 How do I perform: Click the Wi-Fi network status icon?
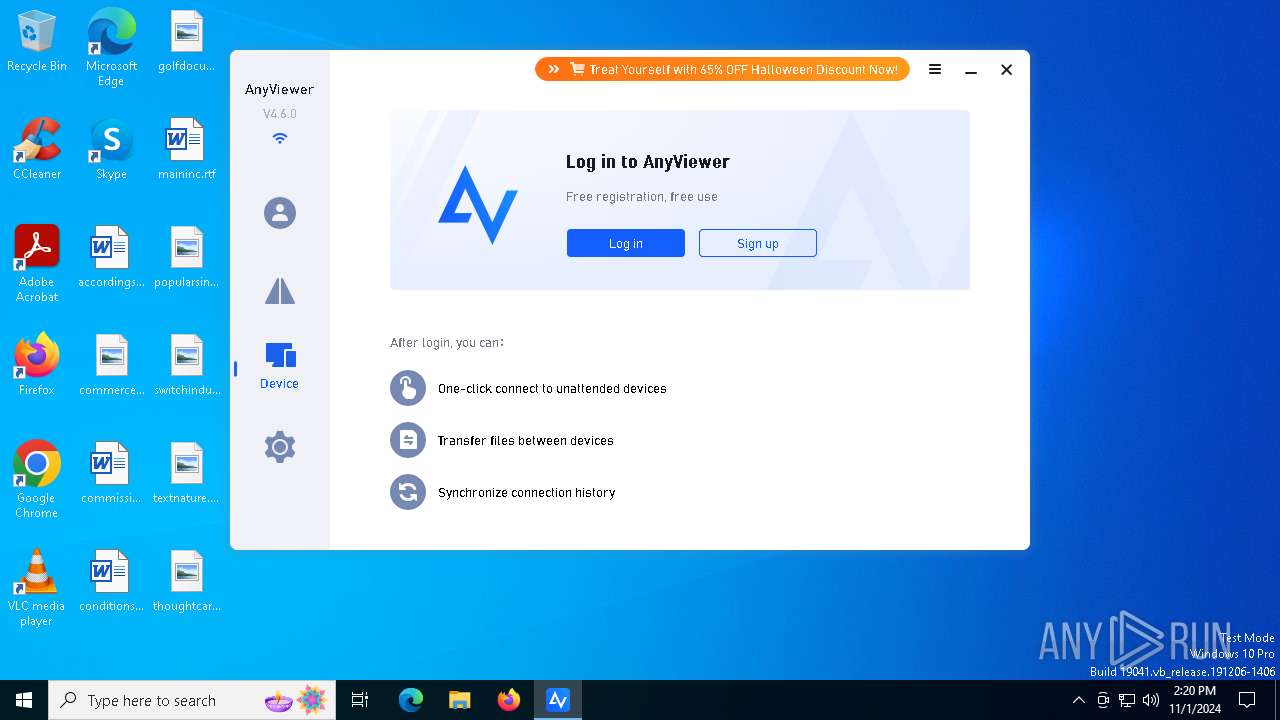[280, 138]
